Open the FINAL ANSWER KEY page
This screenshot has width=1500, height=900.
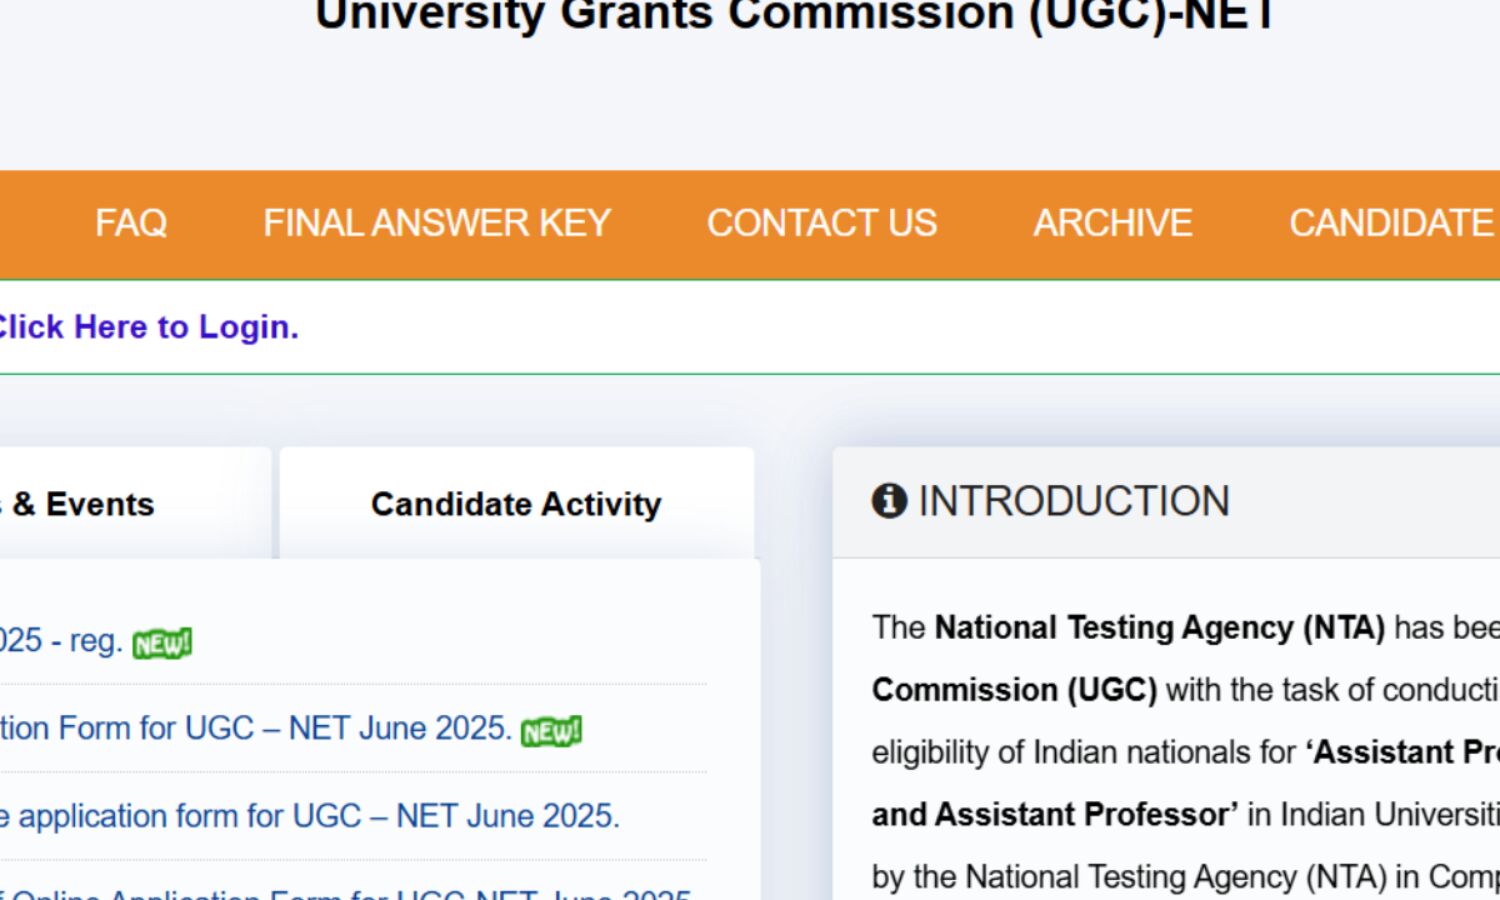[x=436, y=223]
